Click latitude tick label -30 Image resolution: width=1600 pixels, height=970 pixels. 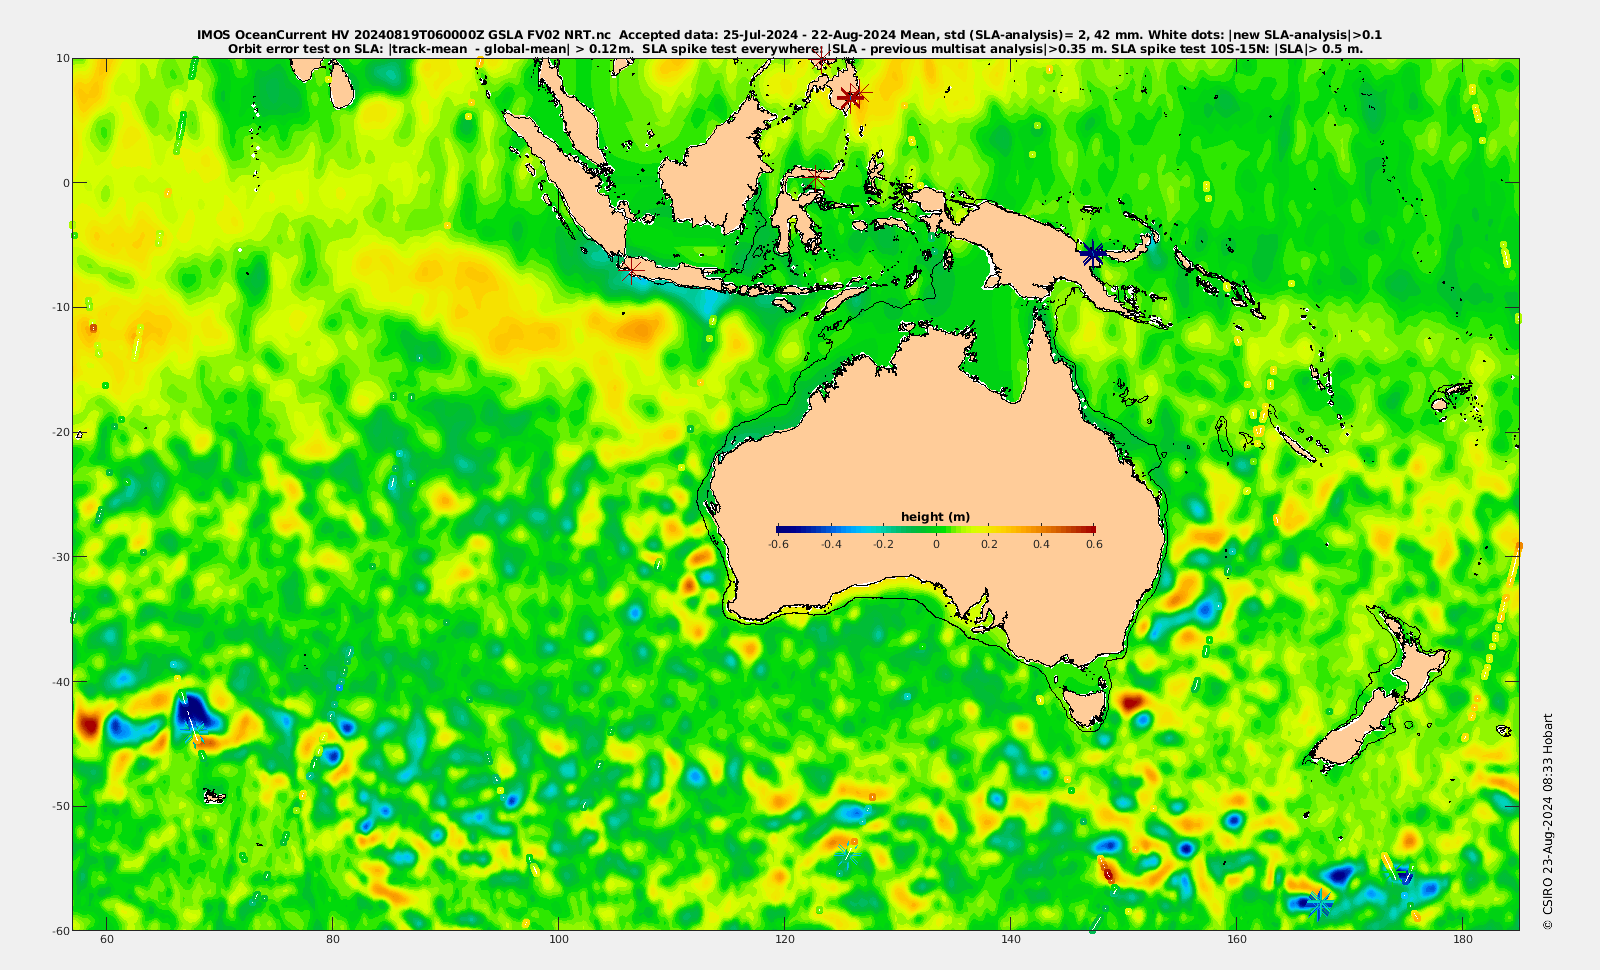[x=60, y=557]
